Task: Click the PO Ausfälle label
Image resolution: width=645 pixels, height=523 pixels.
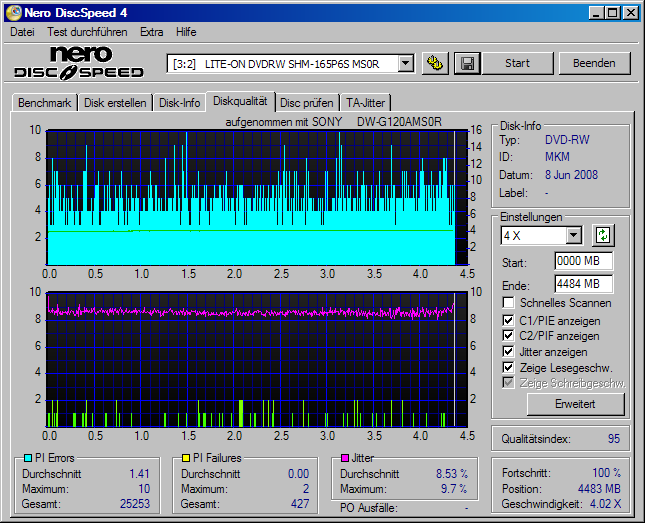Action: point(369,508)
